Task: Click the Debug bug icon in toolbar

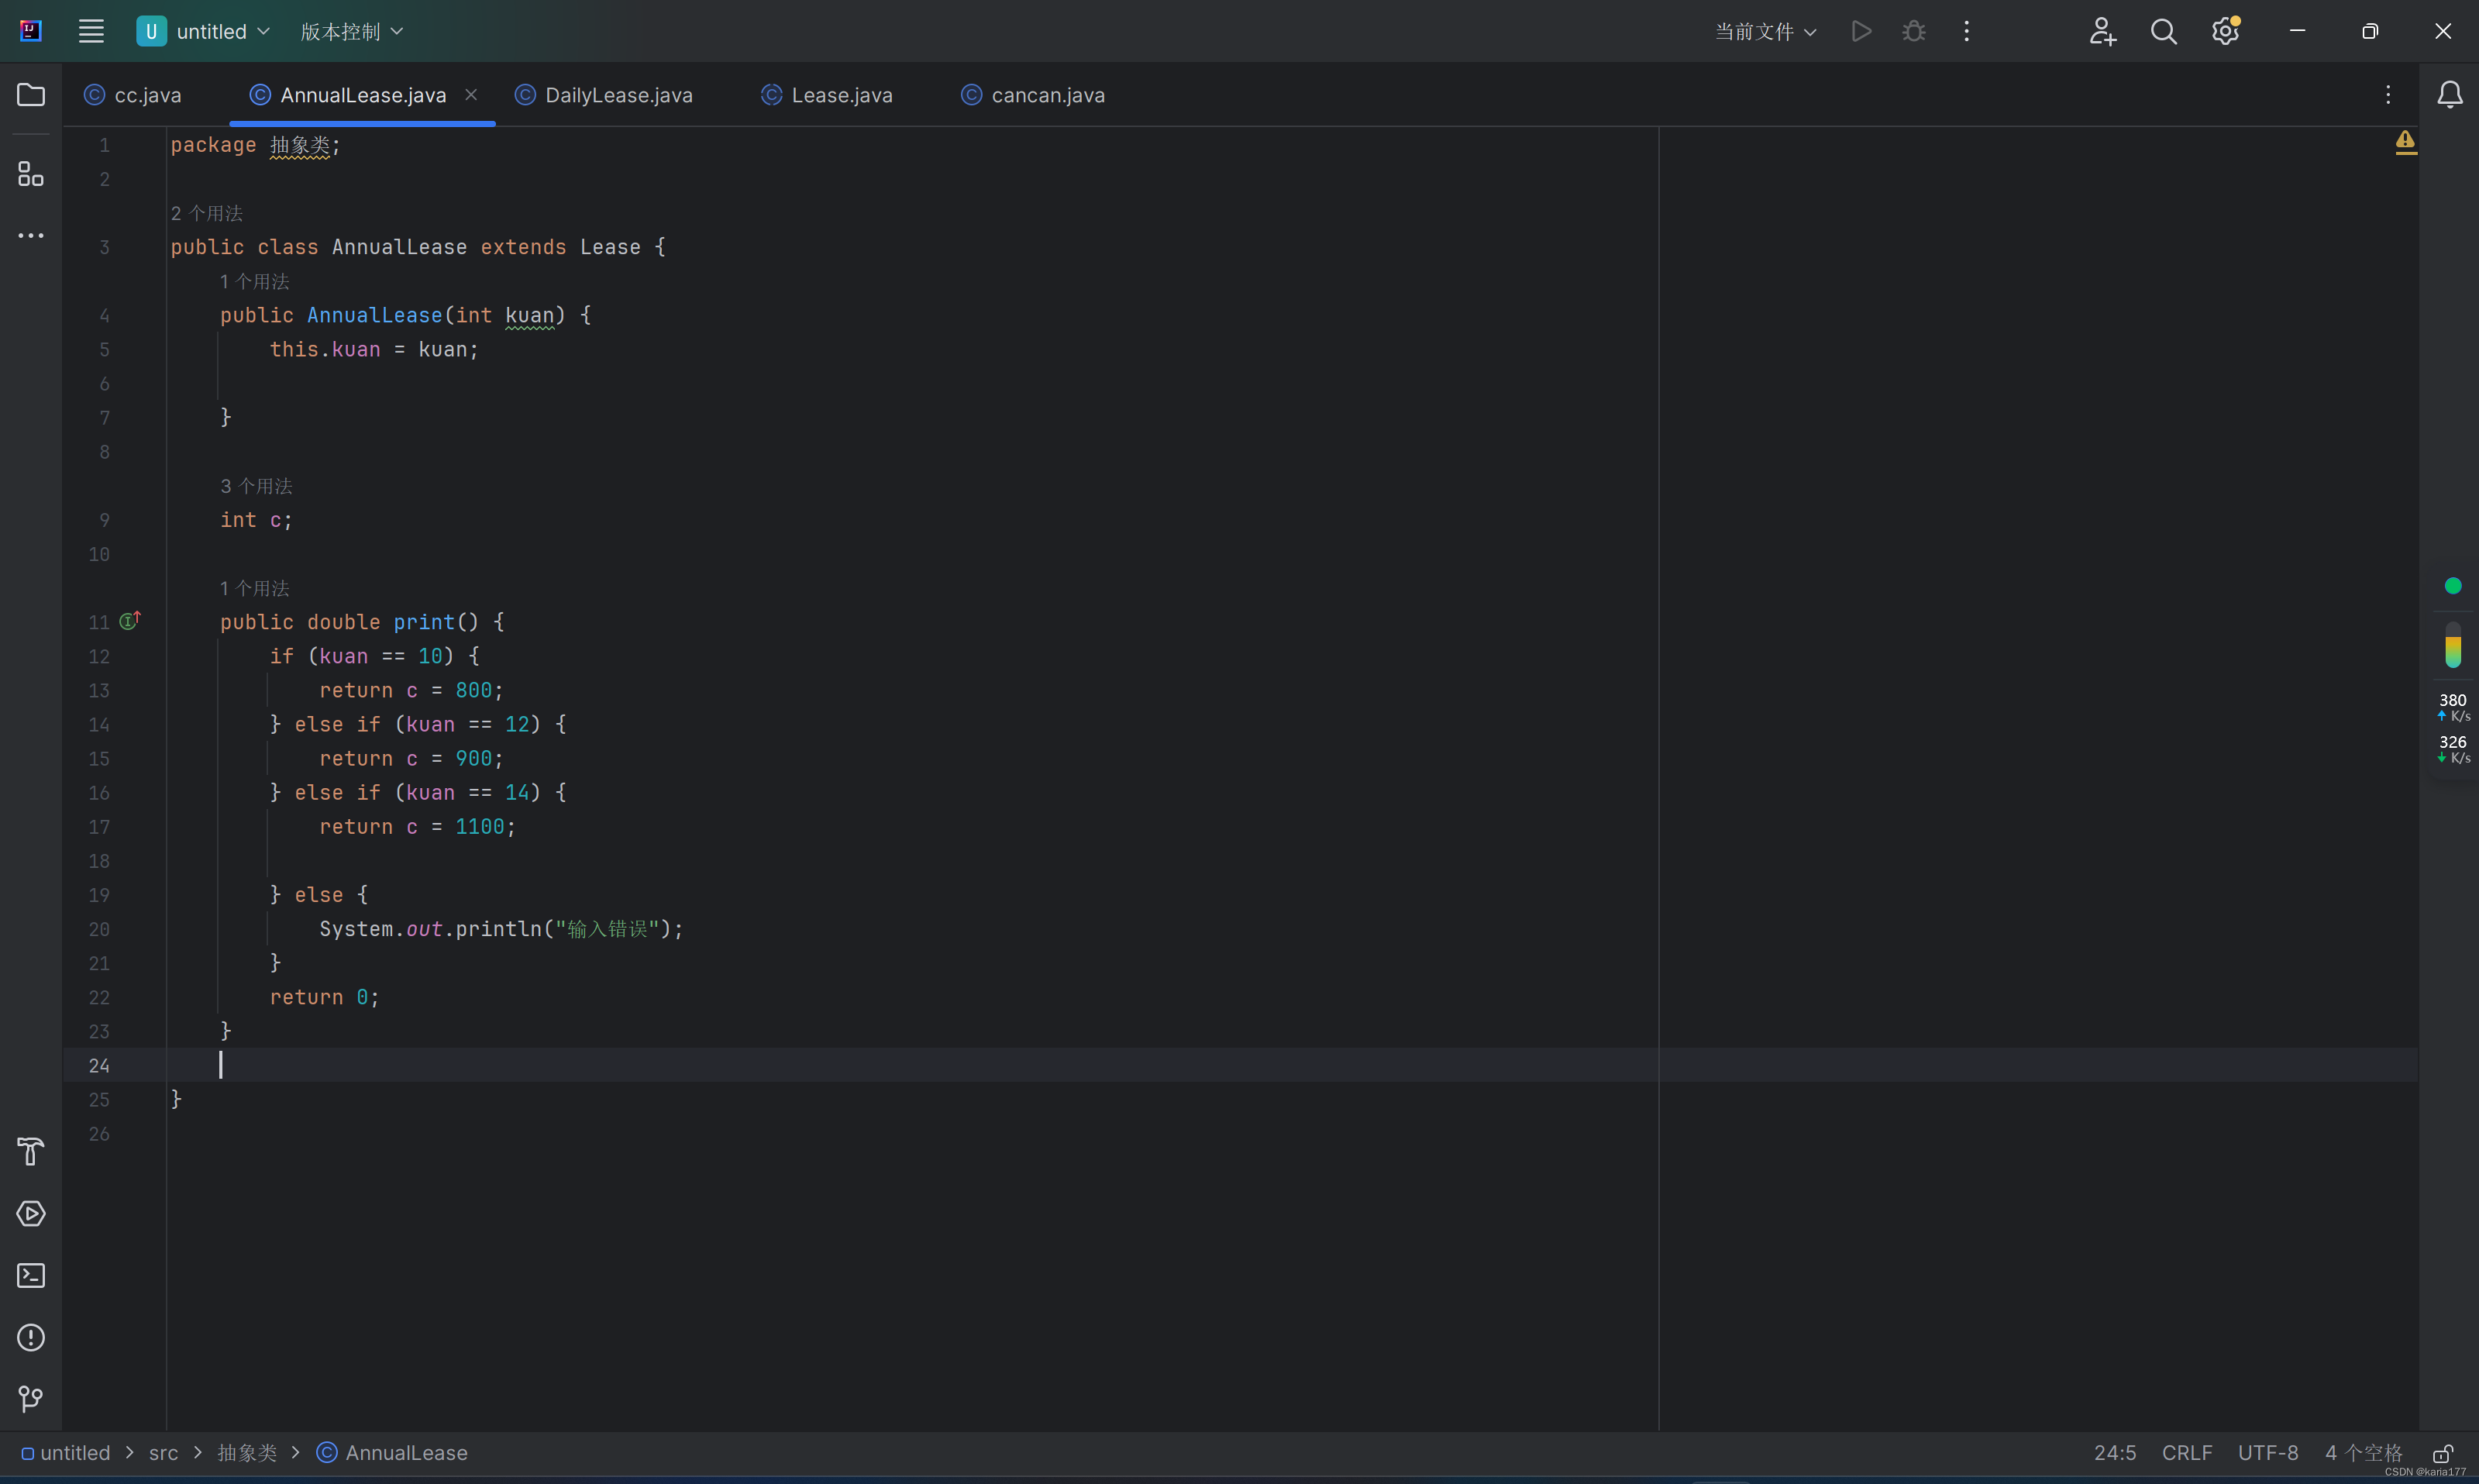Action: (1913, 31)
